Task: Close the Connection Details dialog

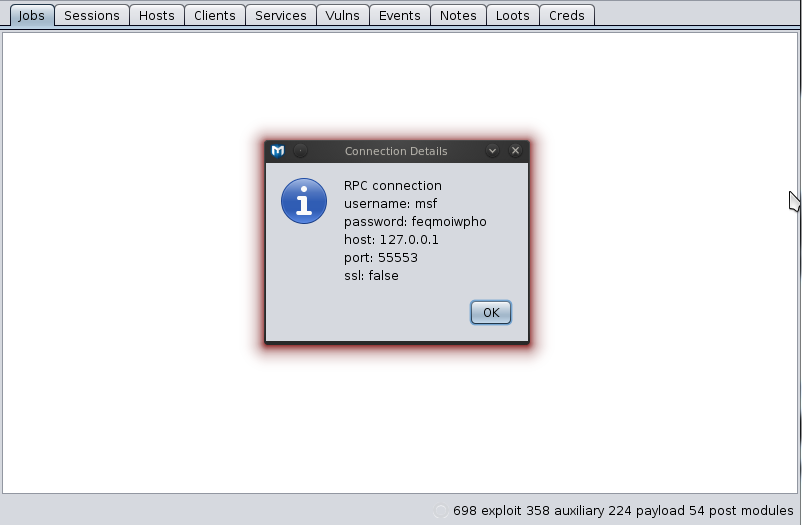Action: (515, 150)
